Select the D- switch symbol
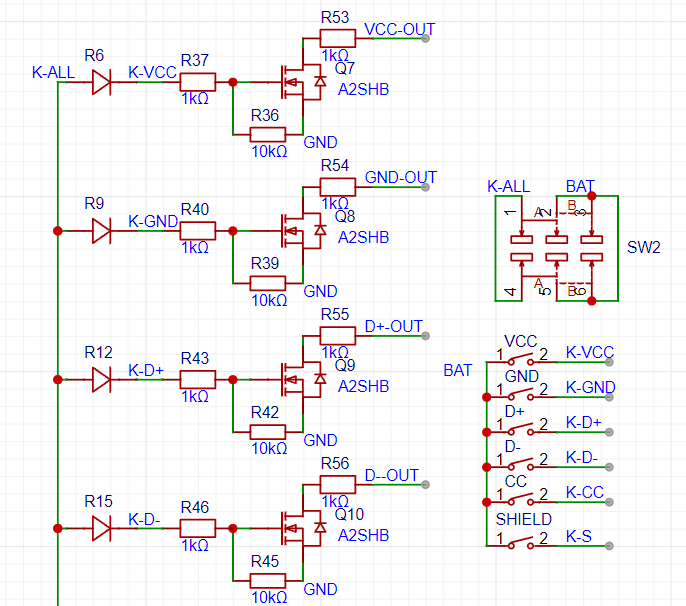Image resolution: width=686 pixels, height=606 pixels. pyautogui.click(x=522, y=466)
